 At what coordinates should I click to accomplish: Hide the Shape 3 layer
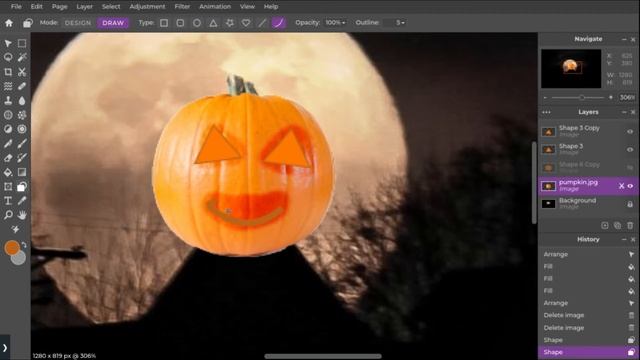[630, 149]
